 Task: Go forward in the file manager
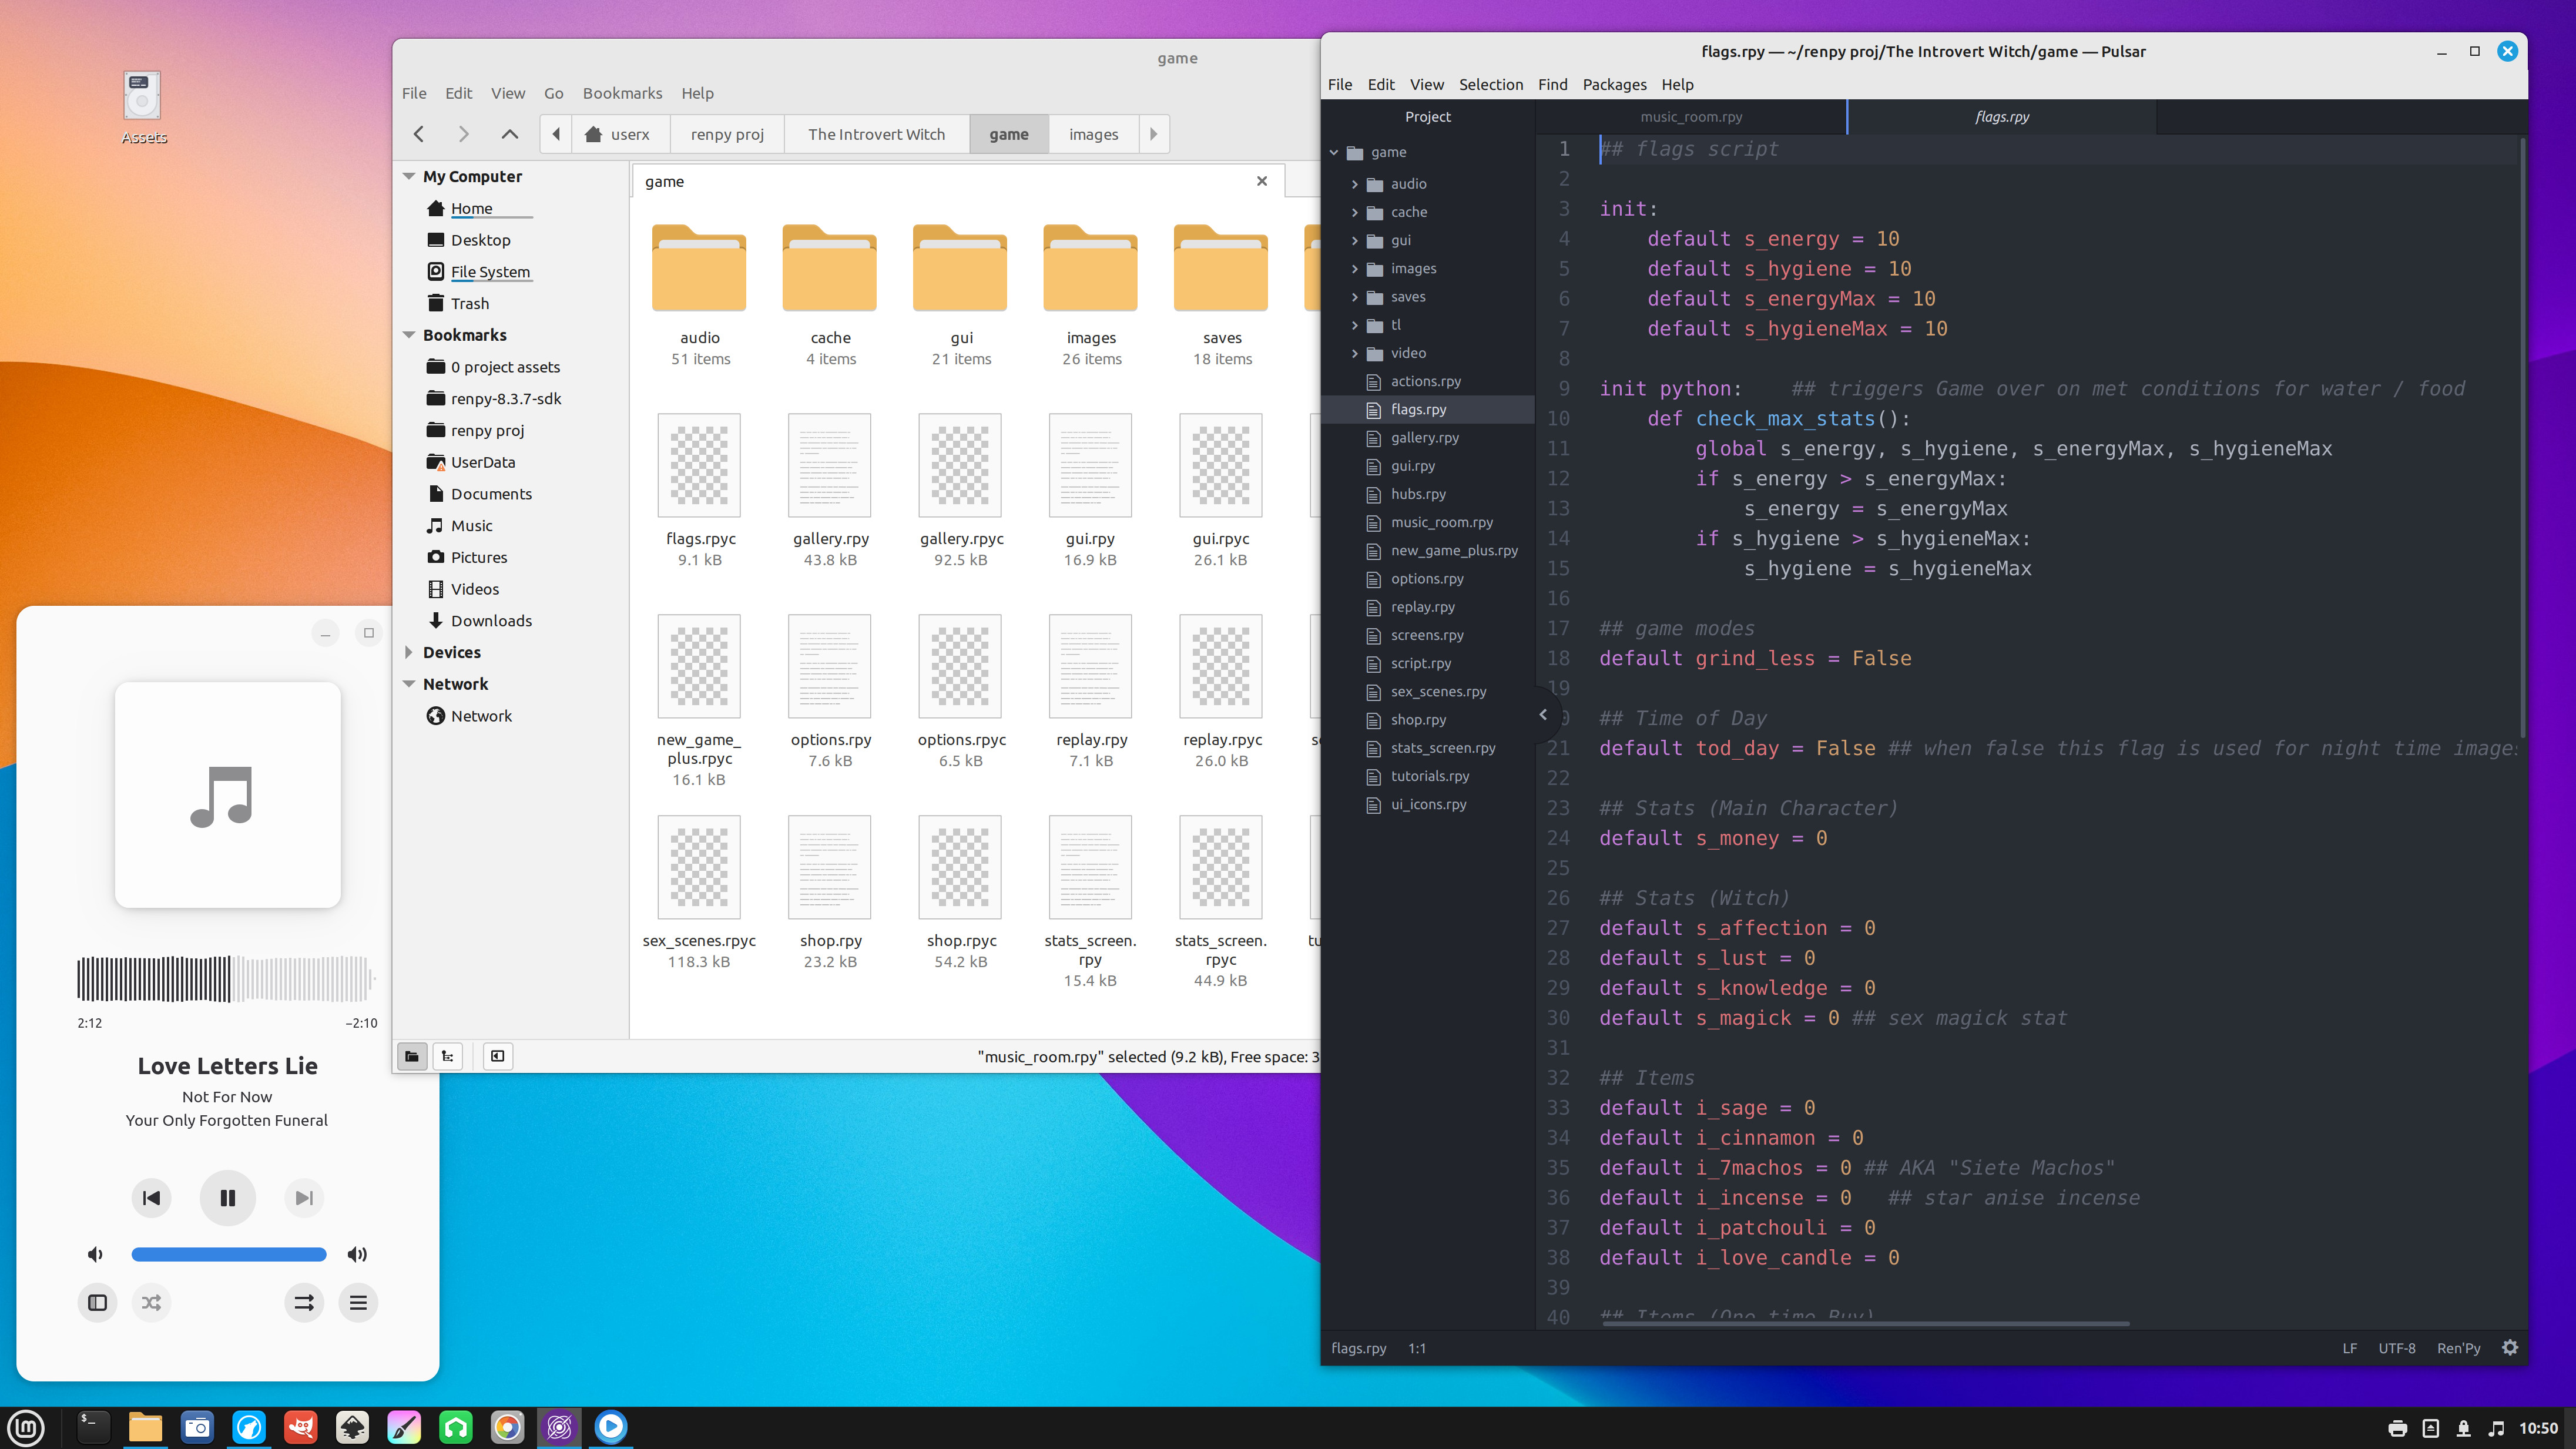tap(463, 134)
